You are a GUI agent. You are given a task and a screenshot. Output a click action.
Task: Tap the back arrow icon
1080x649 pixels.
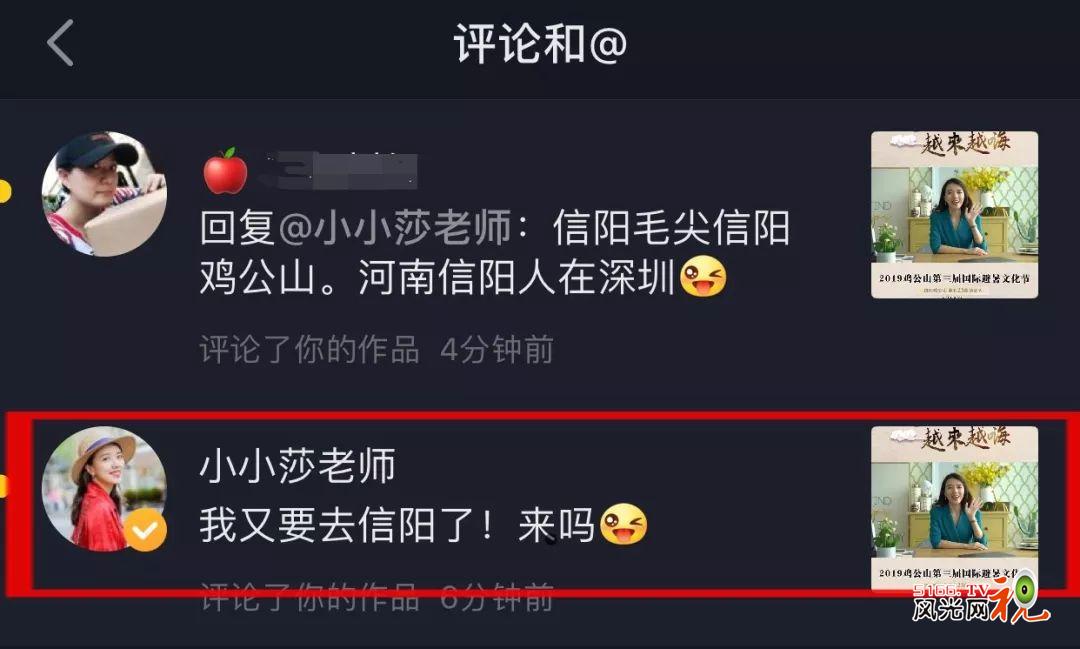point(60,43)
